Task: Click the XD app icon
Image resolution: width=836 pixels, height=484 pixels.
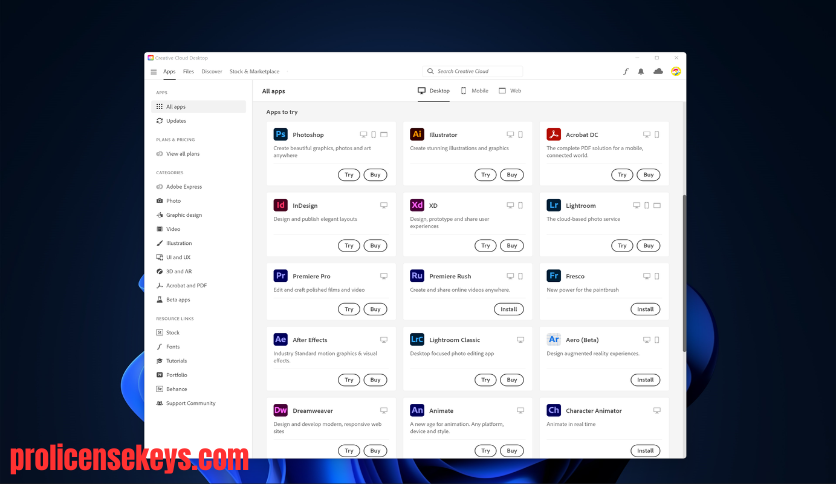Action: point(417,205)
